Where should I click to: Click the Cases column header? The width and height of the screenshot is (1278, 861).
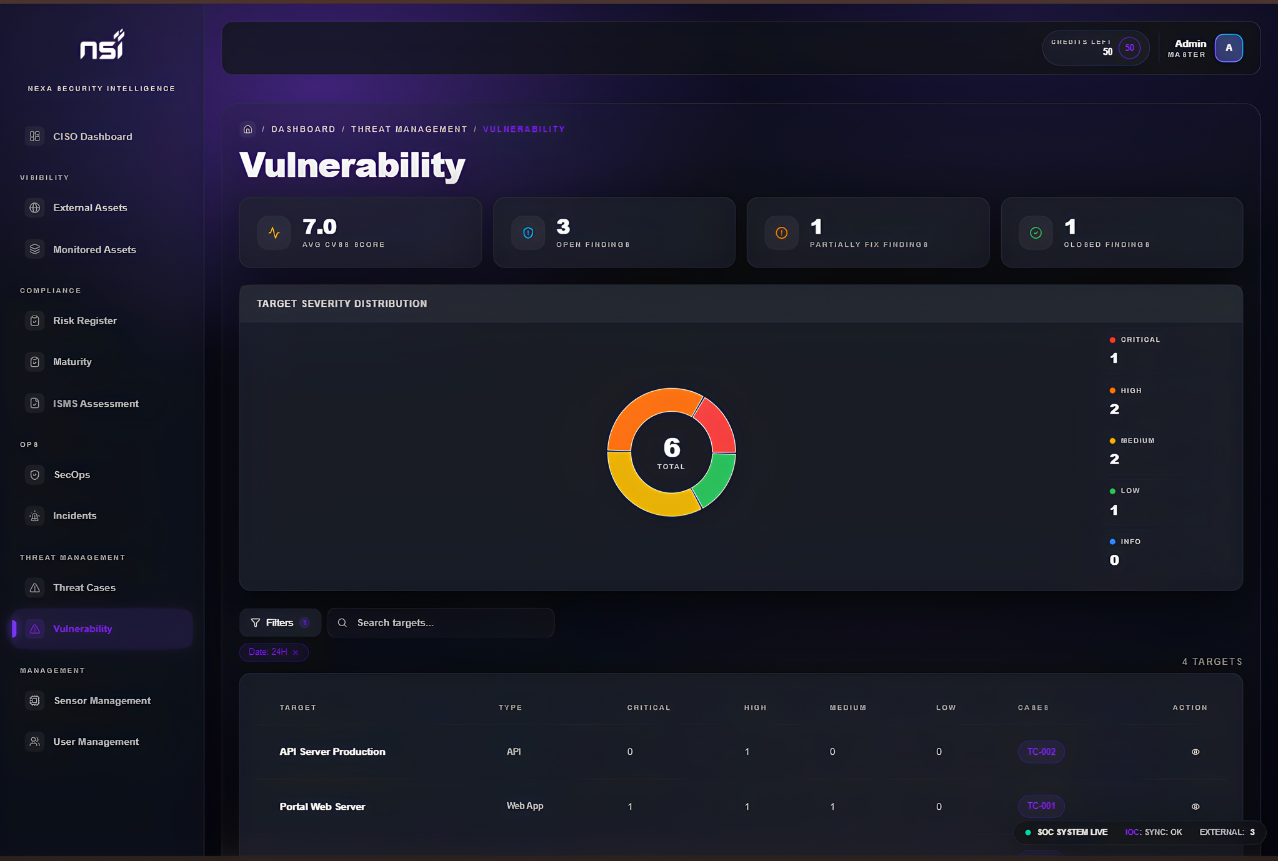(1034, 708)
